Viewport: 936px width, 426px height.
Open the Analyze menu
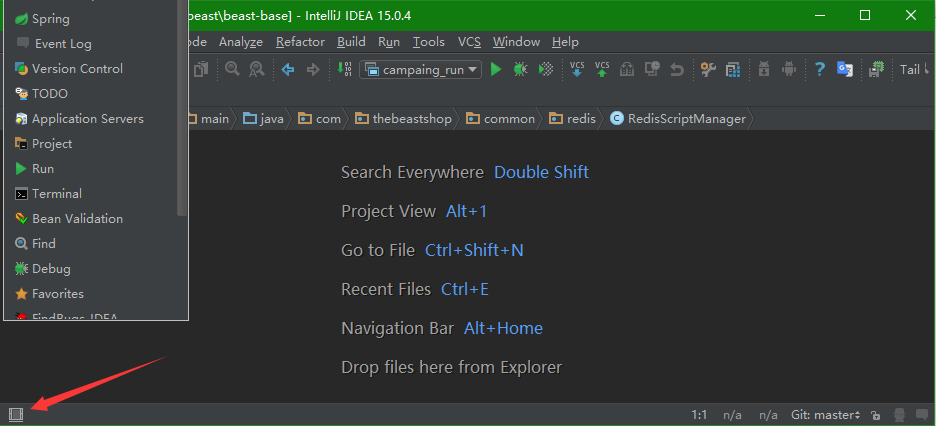241,42
